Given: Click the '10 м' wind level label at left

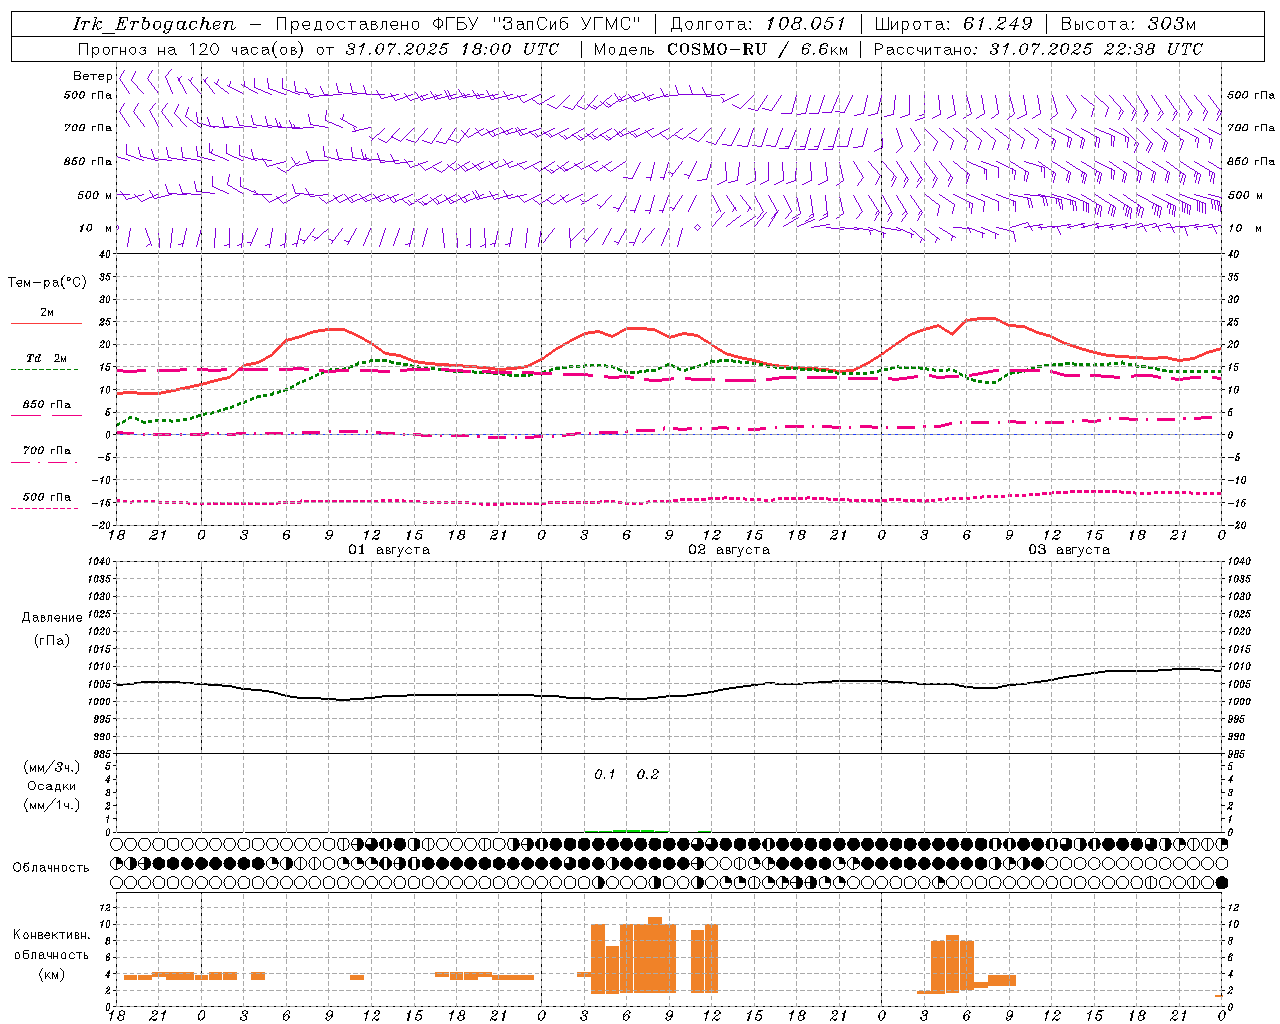Looking at the screenshot, I should click(96, 228).
